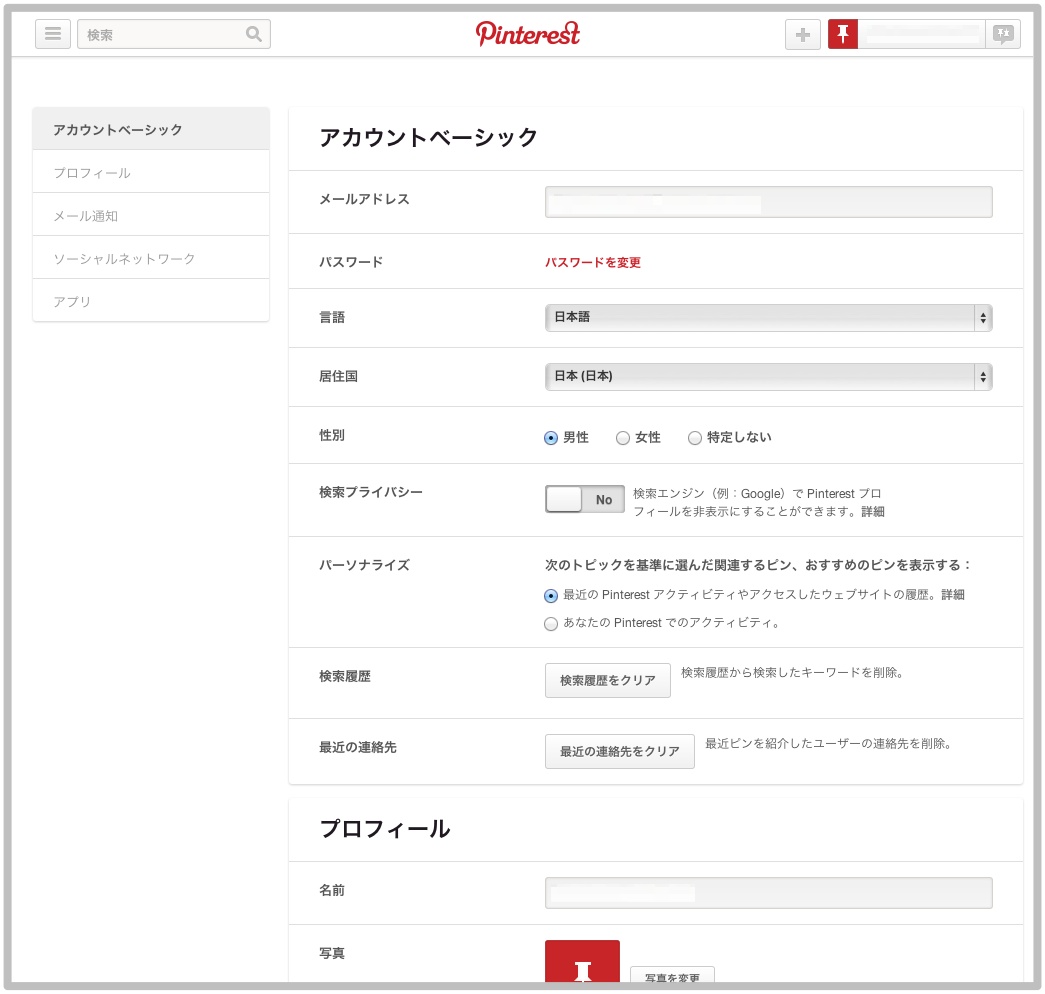Open アカウントベーシック sidebar section
The width and height of the screenshot is (1045, 994).
(x=151, y=129)
